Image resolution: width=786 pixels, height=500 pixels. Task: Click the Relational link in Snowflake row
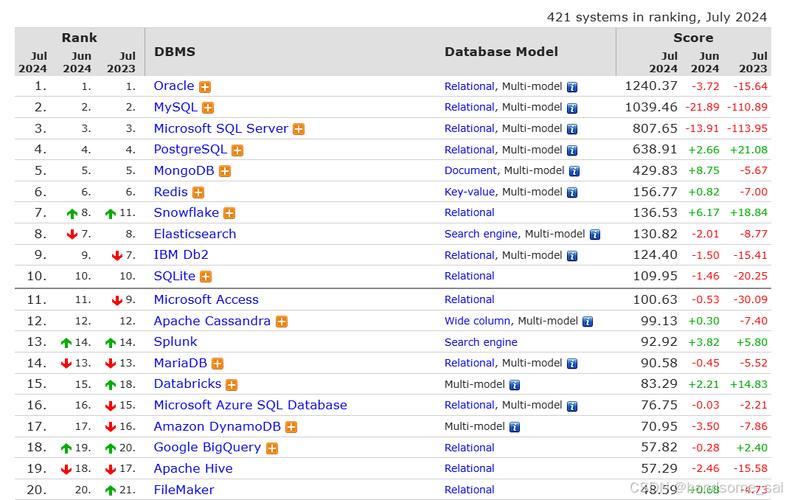(x=470, y=213)
